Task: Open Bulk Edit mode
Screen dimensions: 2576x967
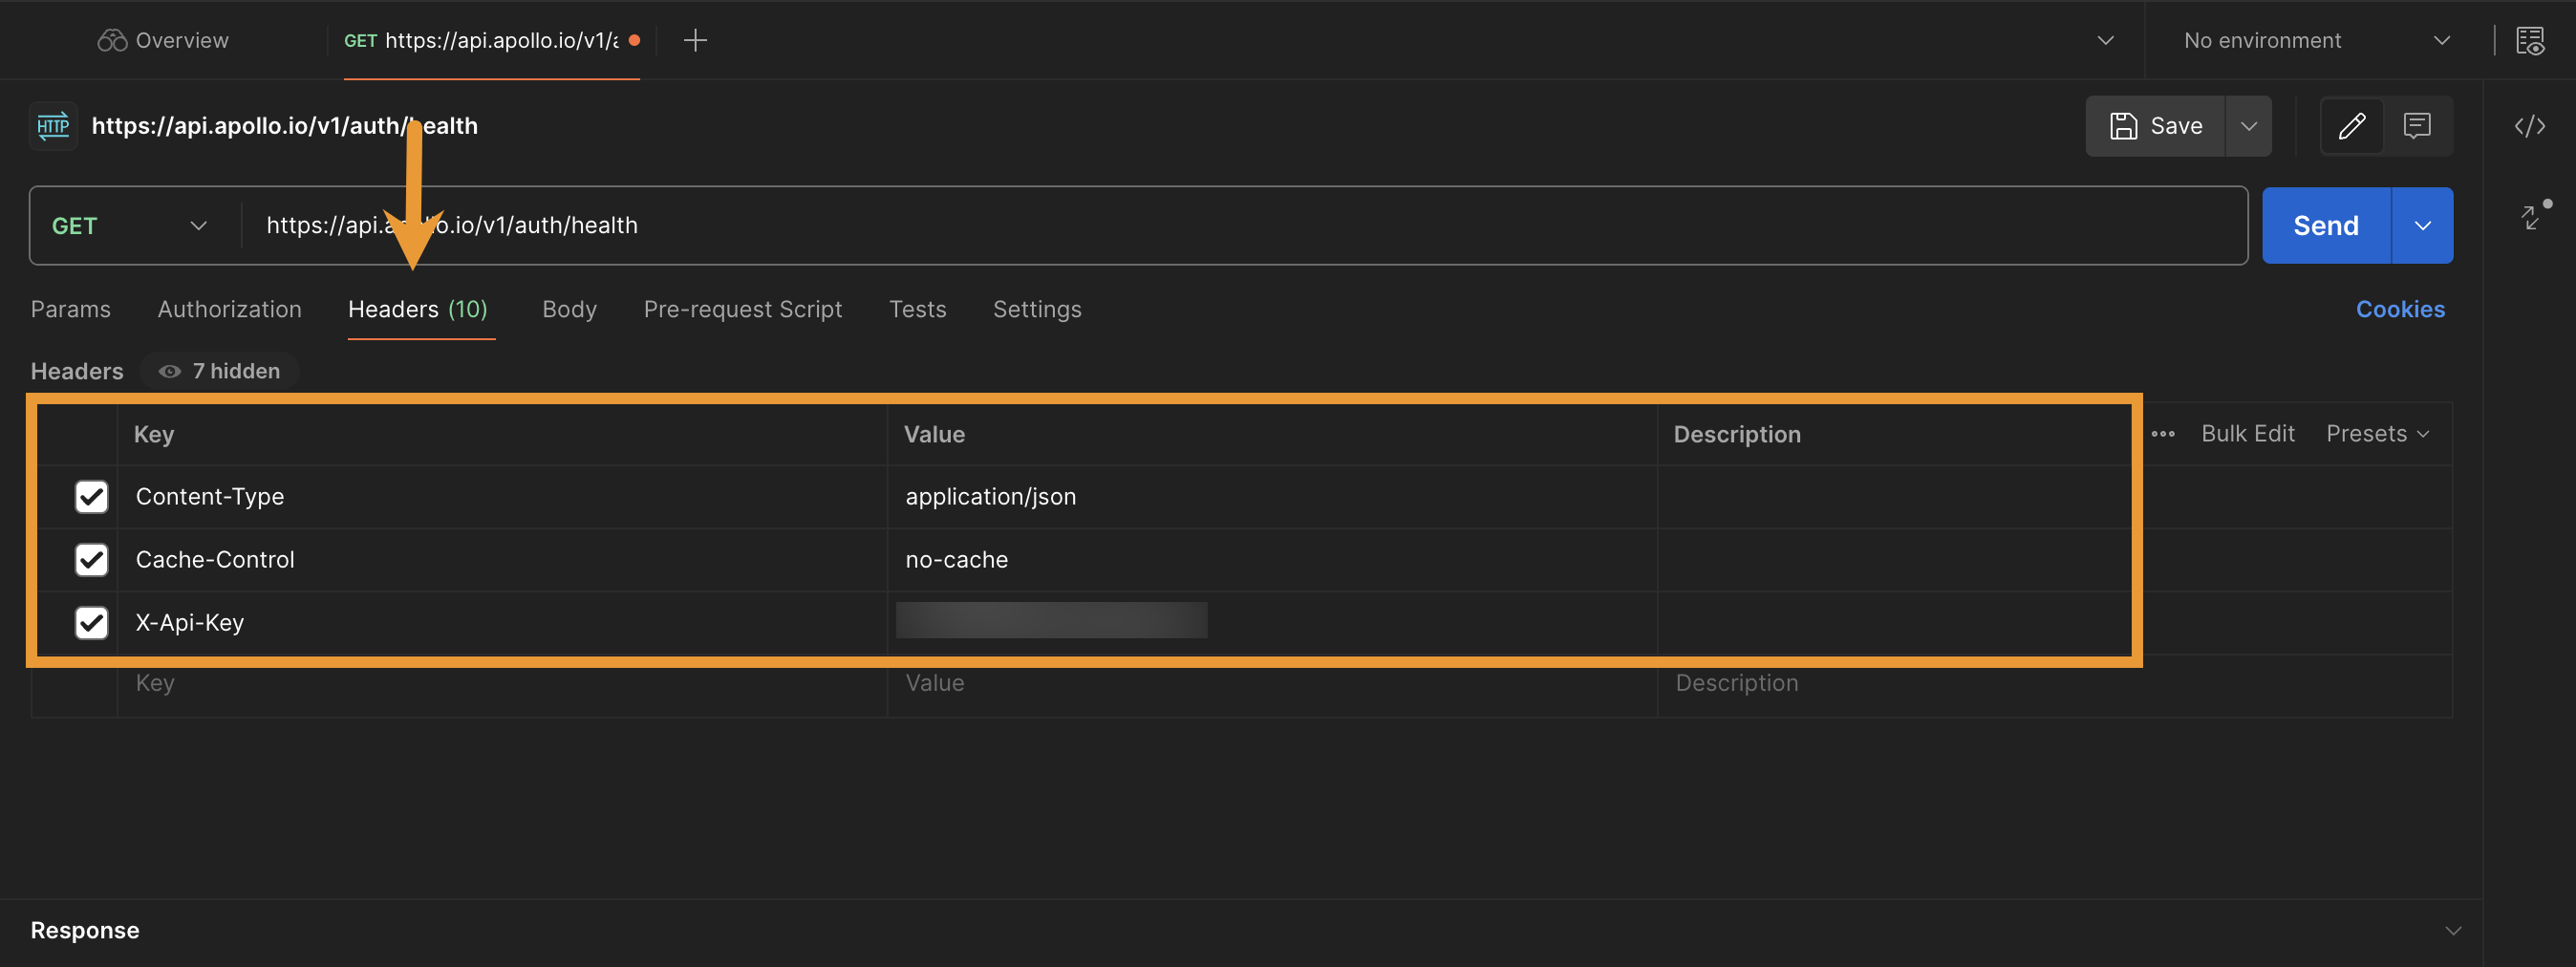Action: point(2247,434)
